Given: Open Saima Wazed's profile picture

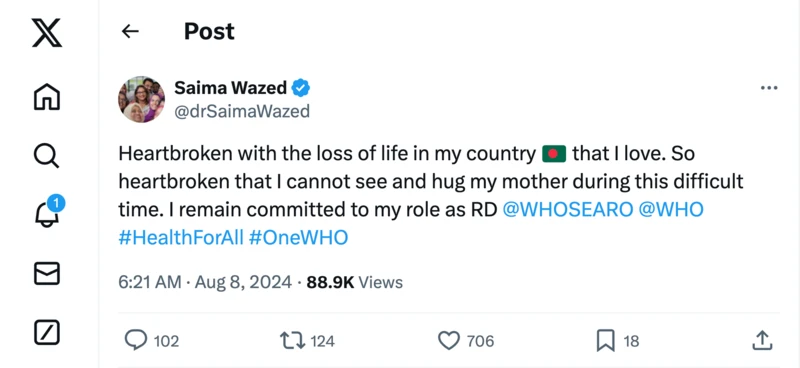Looking at the screenshot, I should pos(141,99).
